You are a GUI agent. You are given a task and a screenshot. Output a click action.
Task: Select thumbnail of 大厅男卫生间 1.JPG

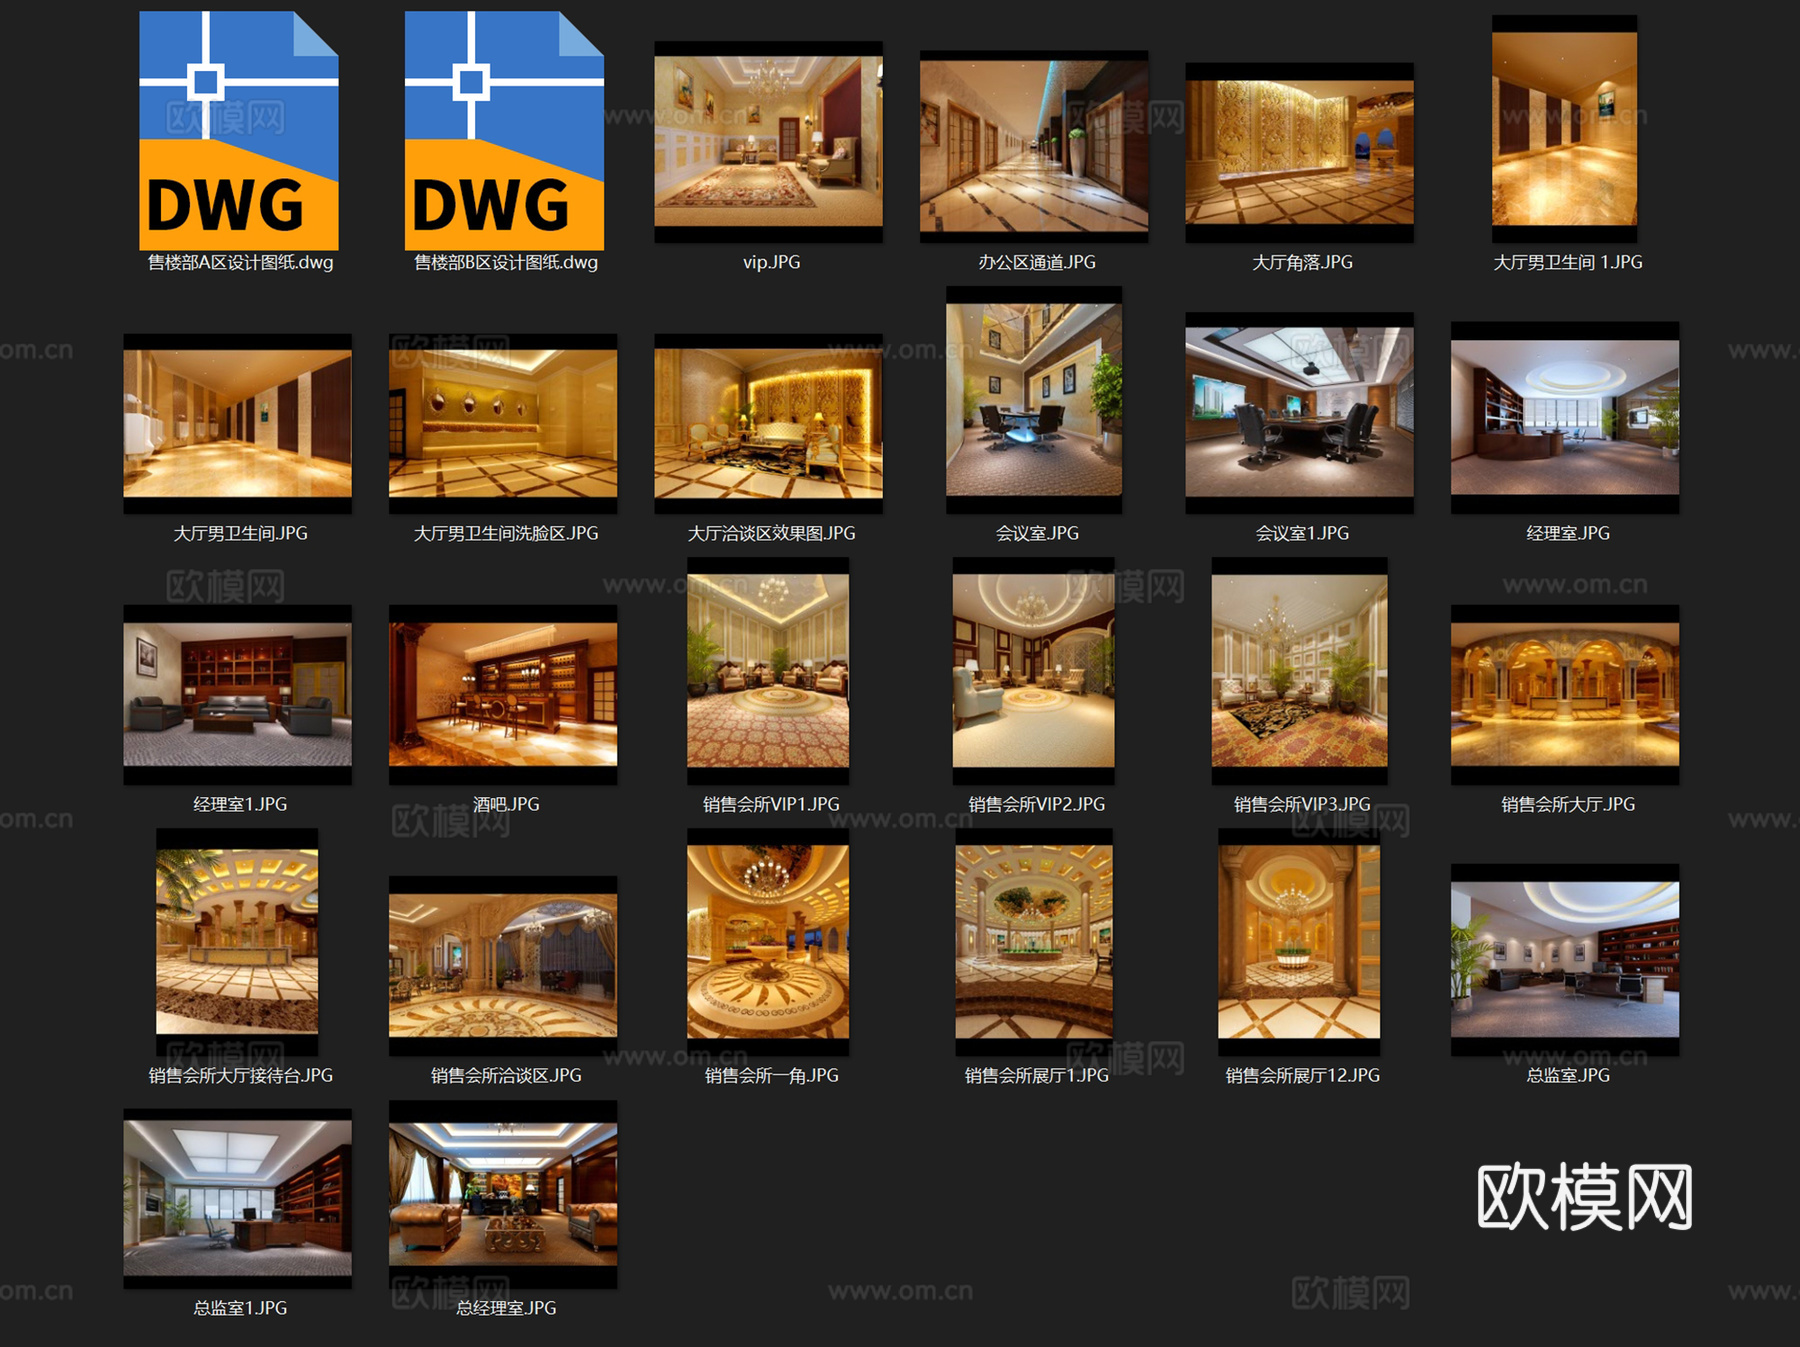[x=1565, y=129]
